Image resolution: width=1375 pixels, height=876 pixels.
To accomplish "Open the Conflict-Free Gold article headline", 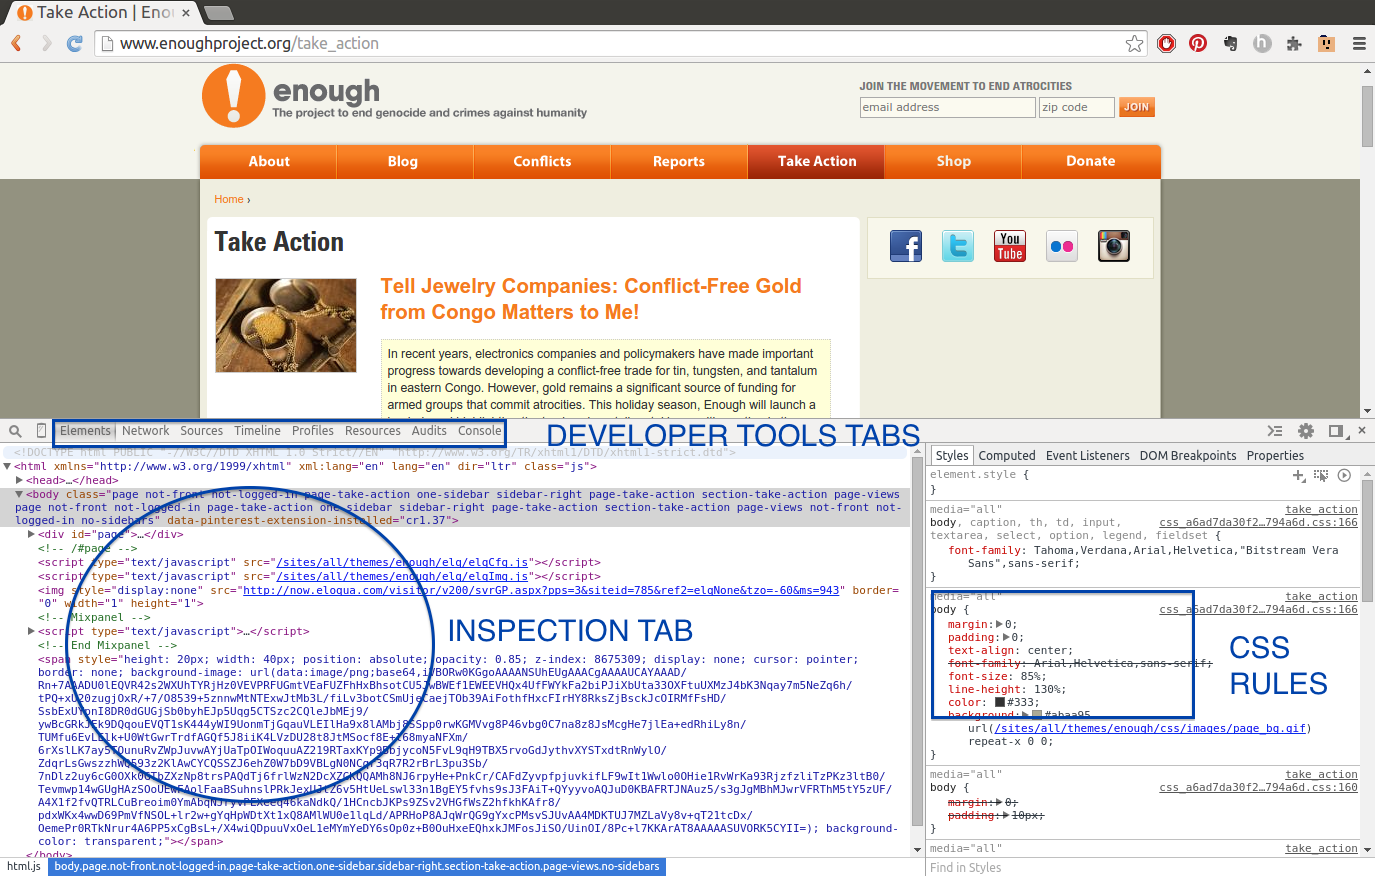I will point(591,299).
